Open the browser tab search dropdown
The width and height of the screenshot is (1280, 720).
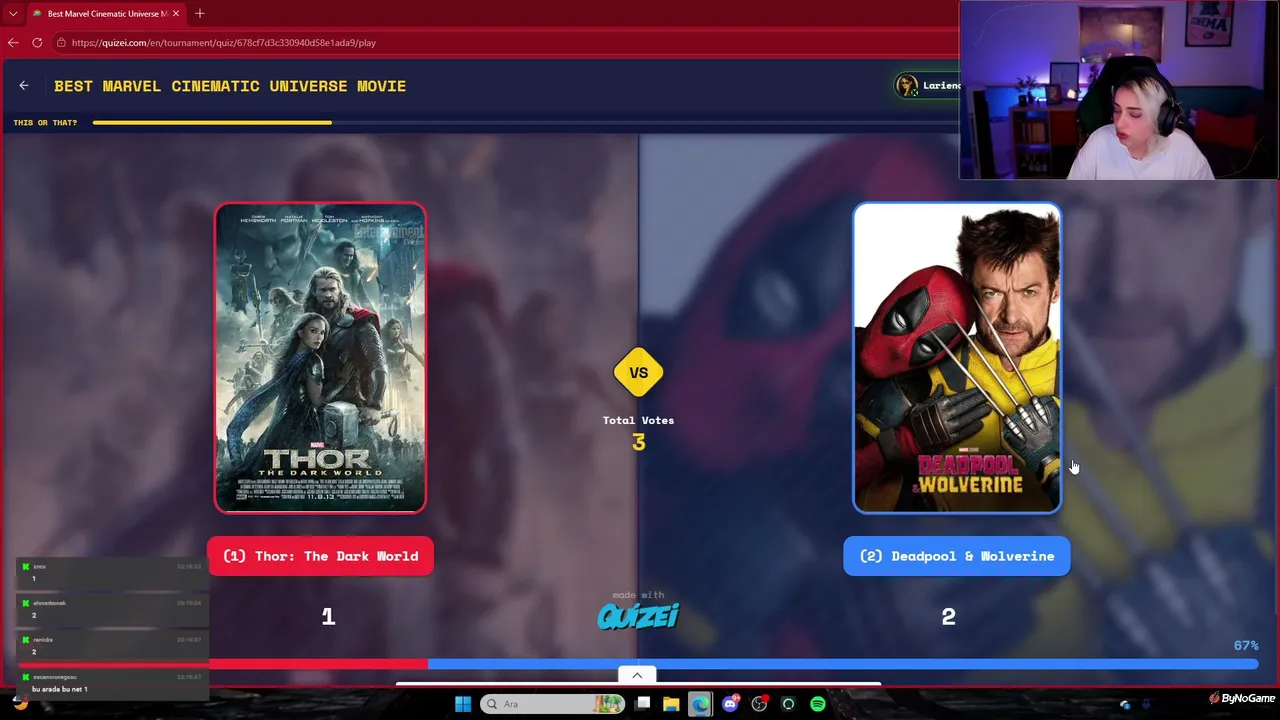[13, 13]
